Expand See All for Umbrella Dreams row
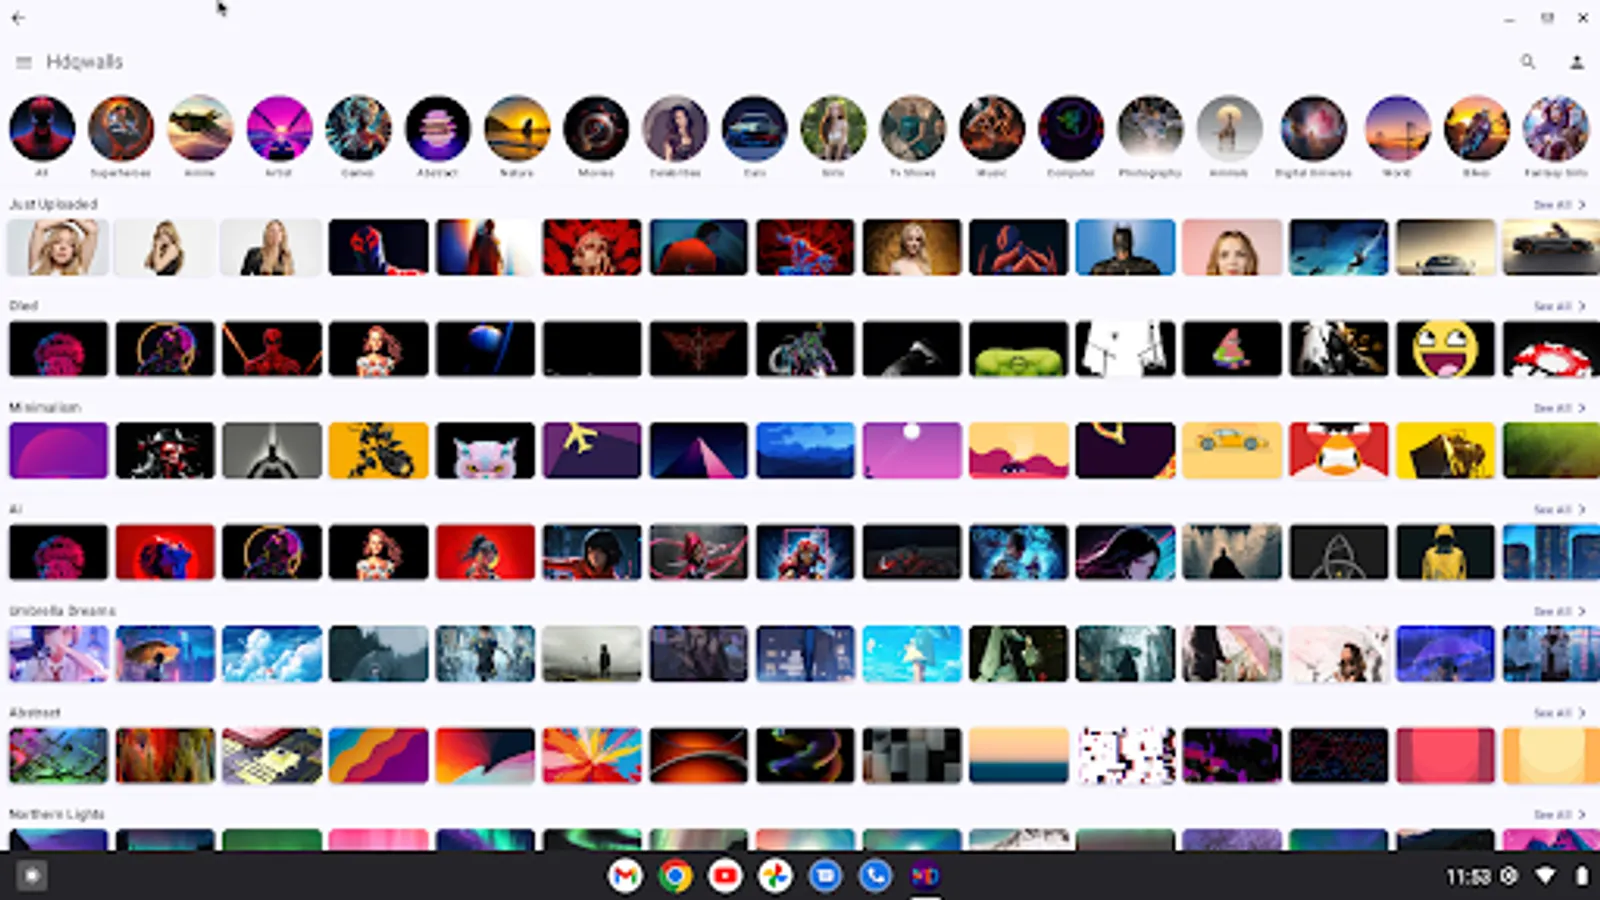1600x900 pixels. coord(1559,611)
